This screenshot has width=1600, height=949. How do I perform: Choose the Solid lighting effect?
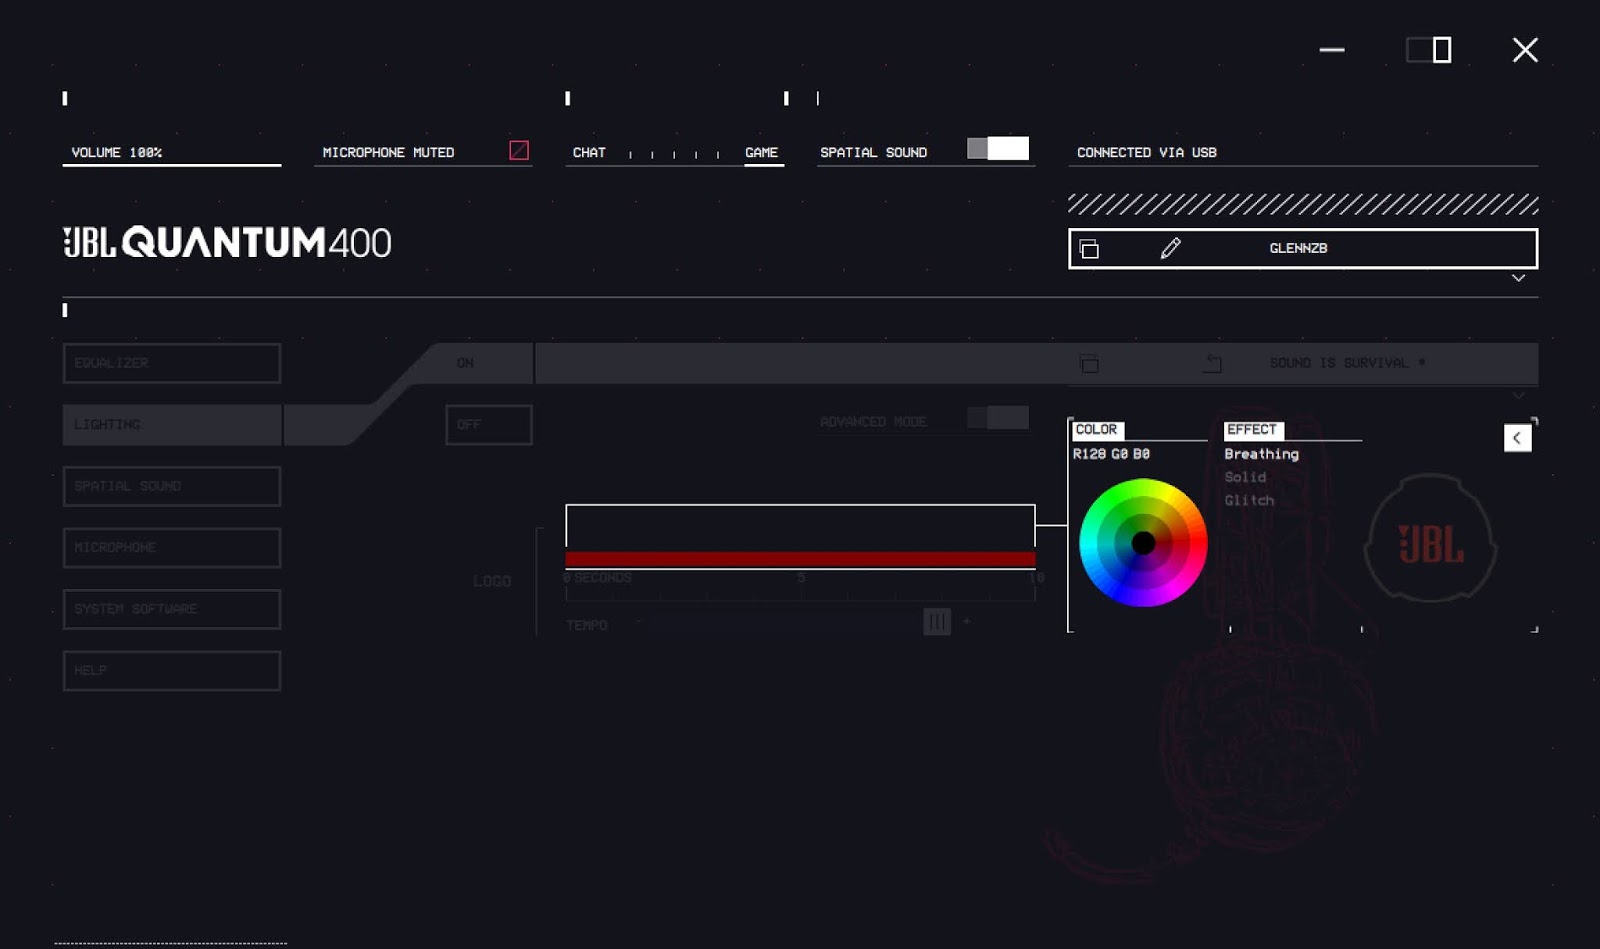pos(1246,477)
